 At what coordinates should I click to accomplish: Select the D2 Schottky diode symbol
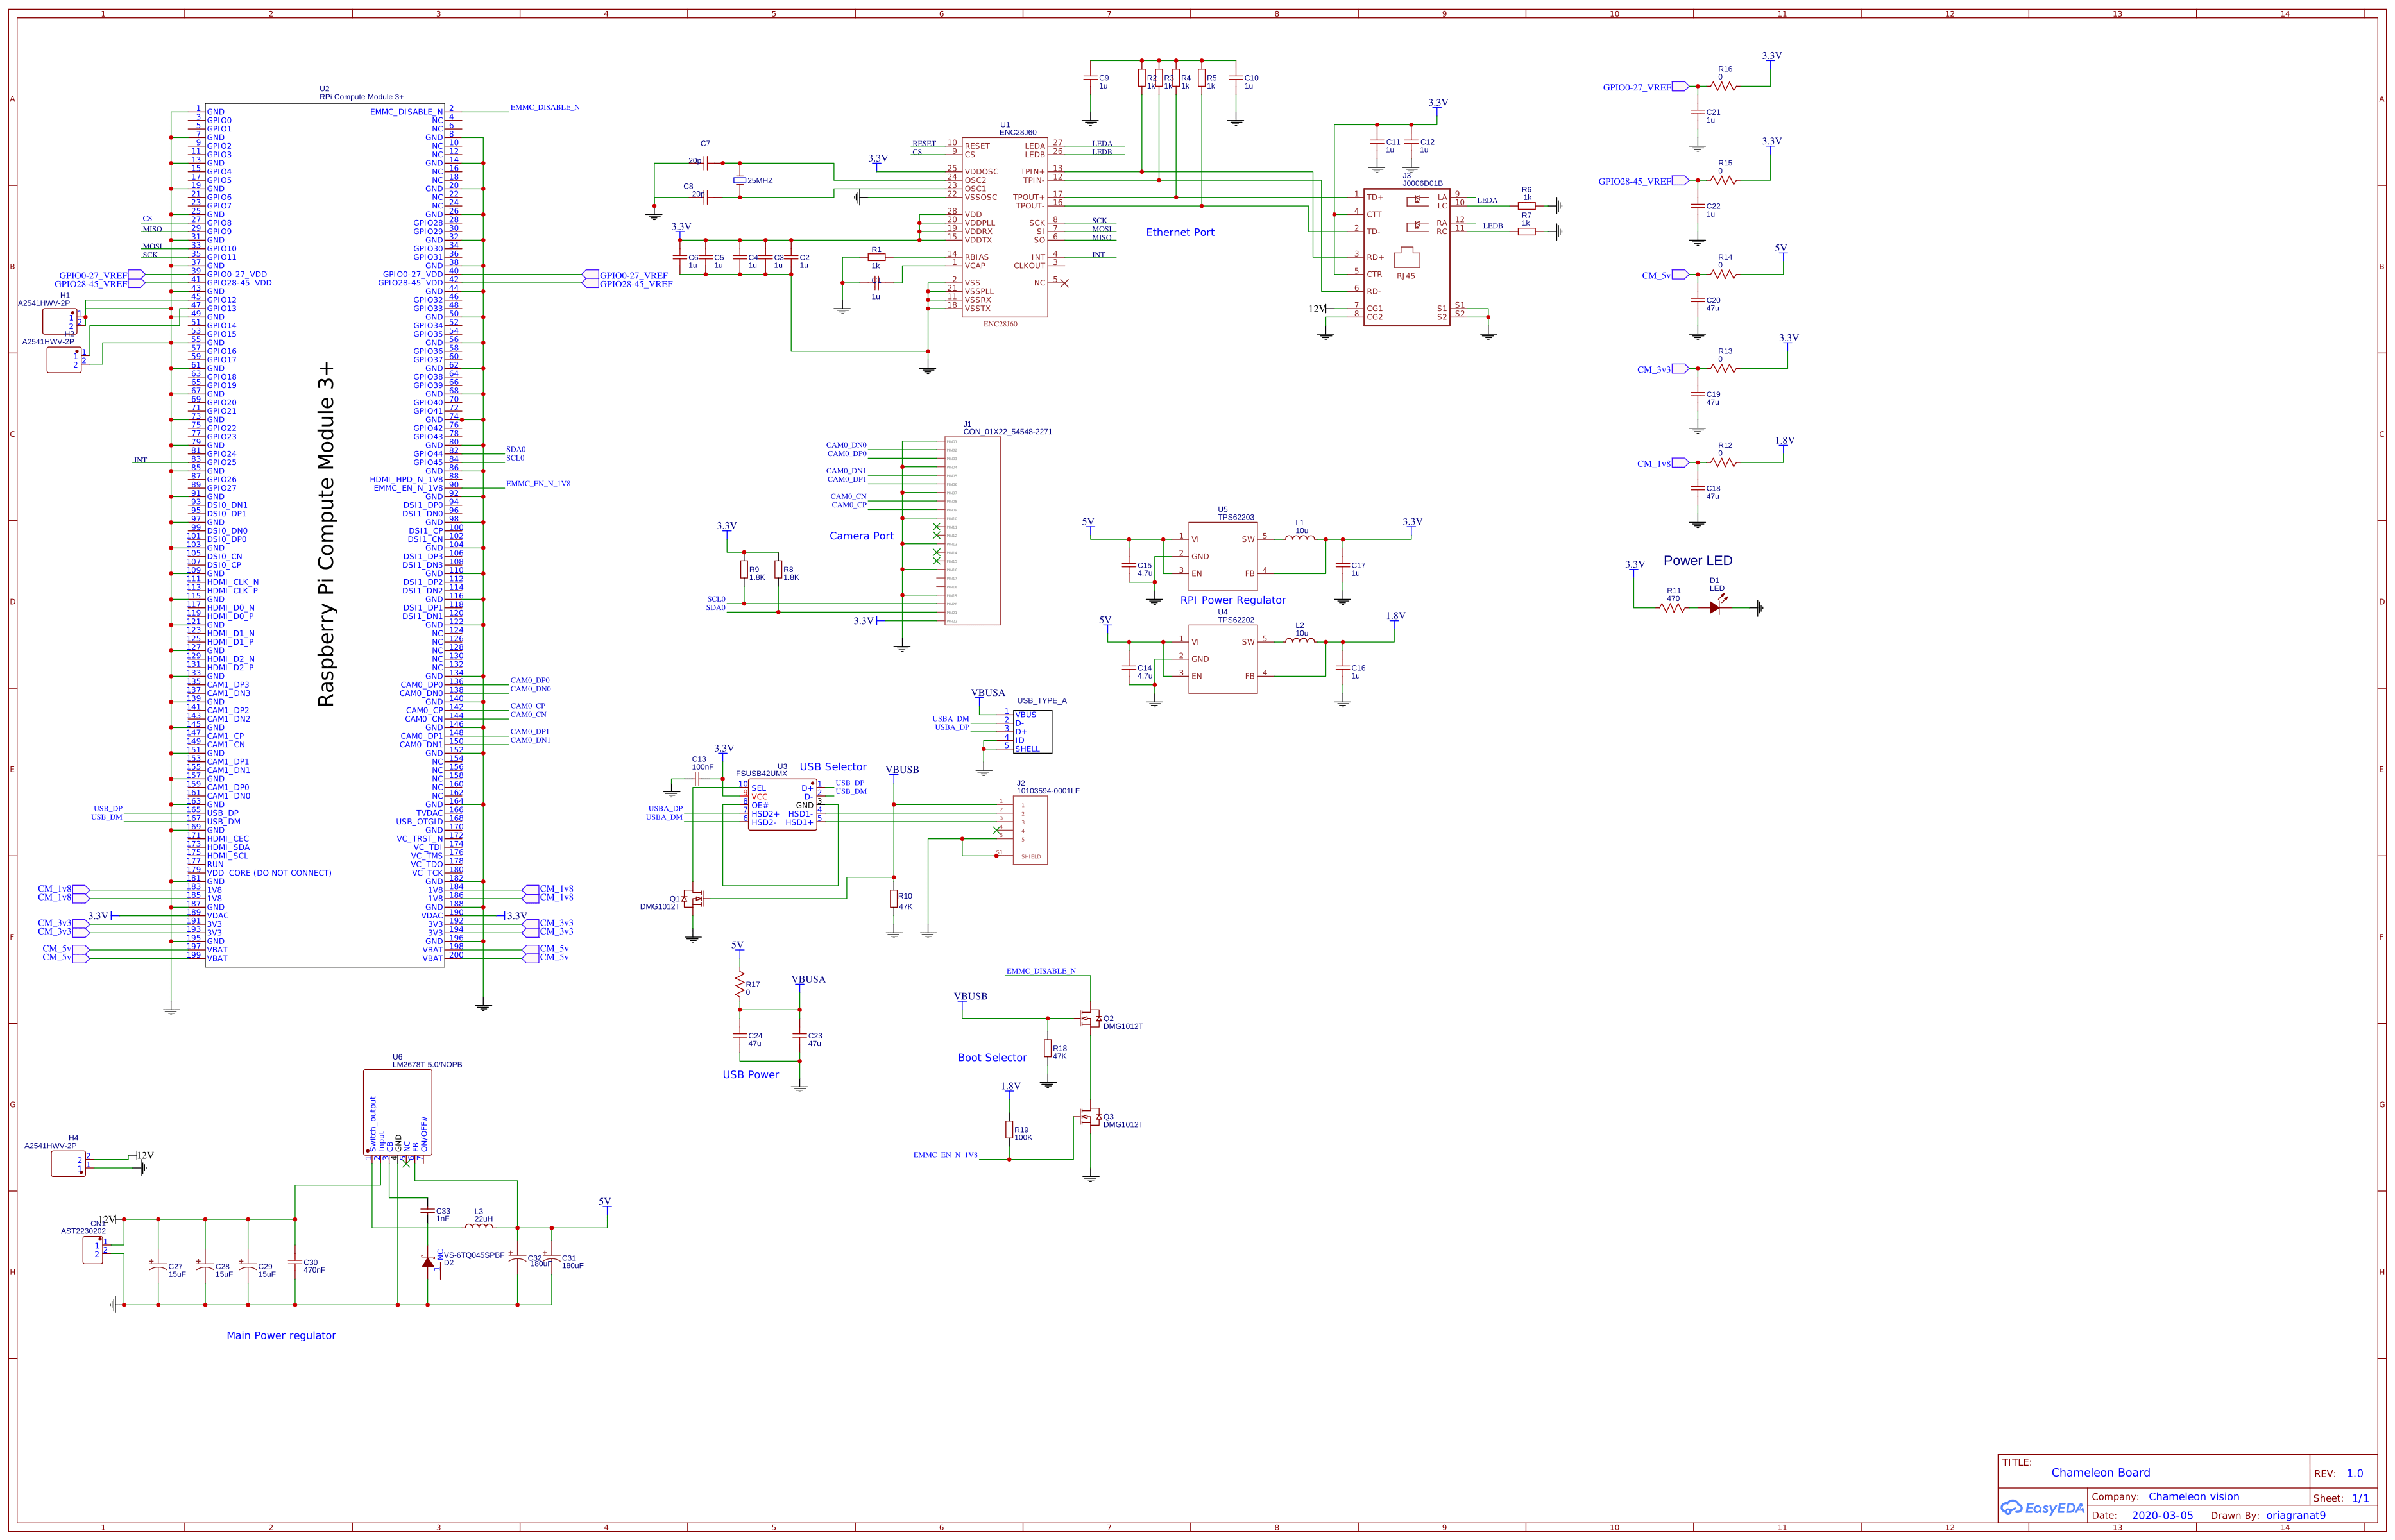[x=428, y=1262]
